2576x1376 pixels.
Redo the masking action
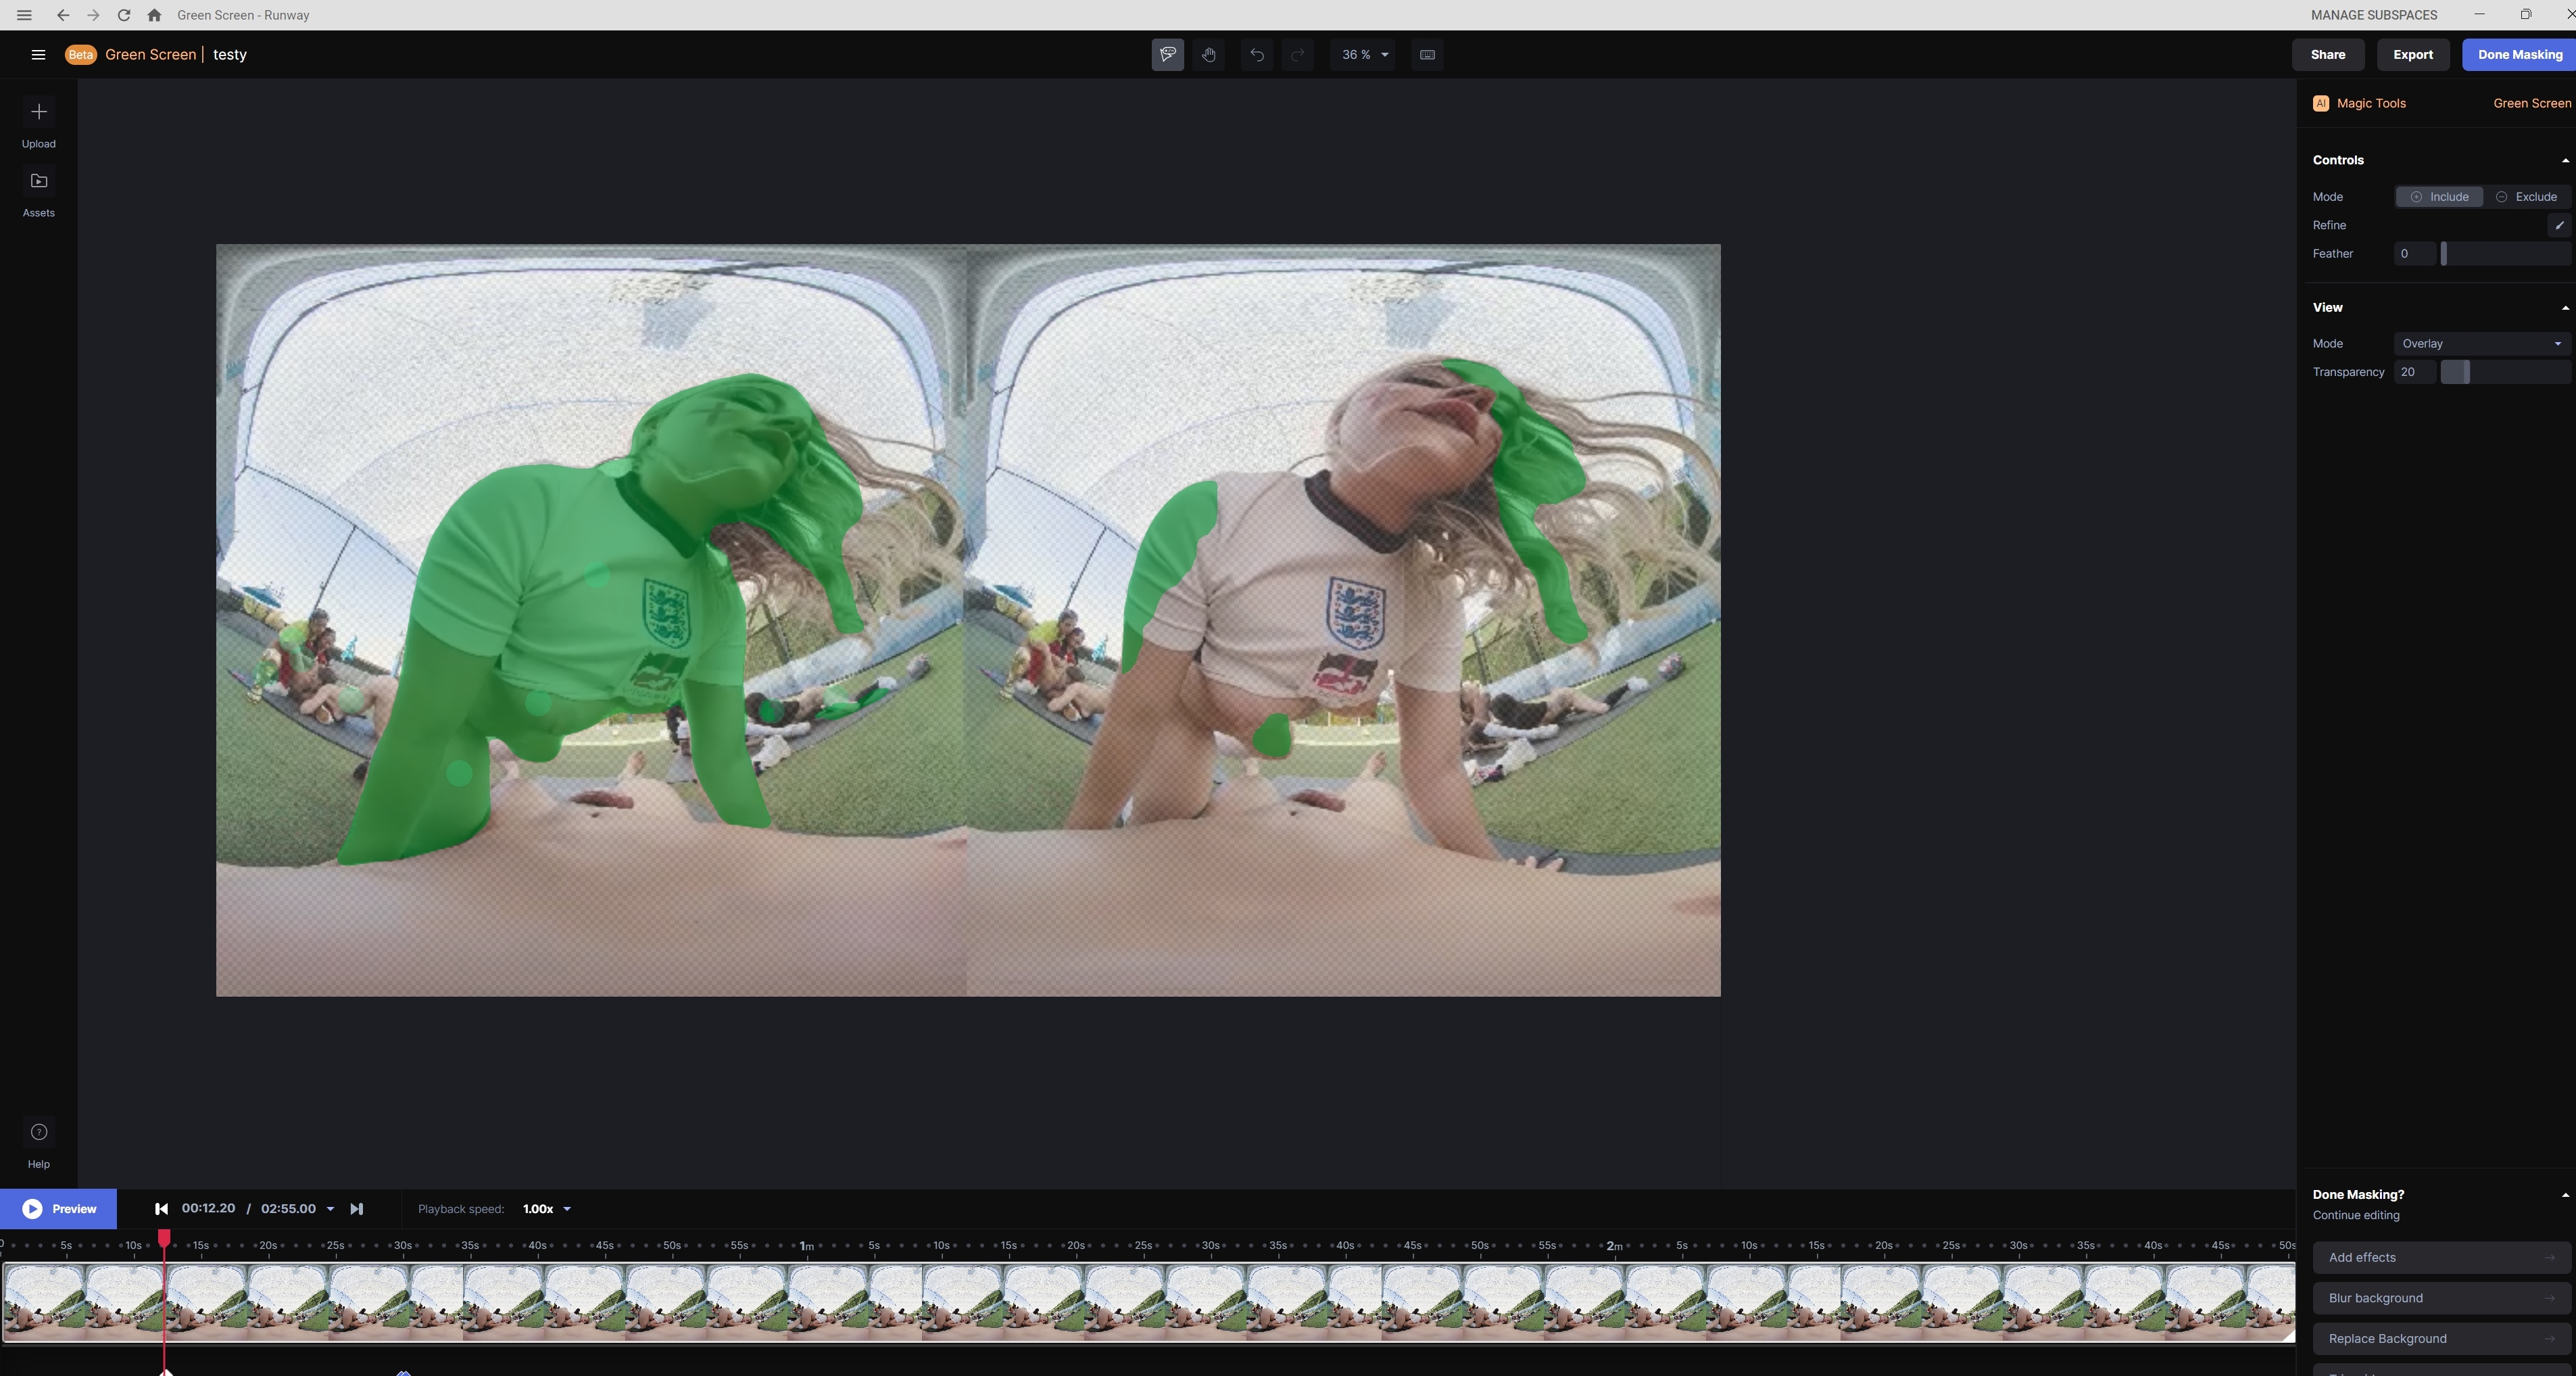click(1297, 55)
